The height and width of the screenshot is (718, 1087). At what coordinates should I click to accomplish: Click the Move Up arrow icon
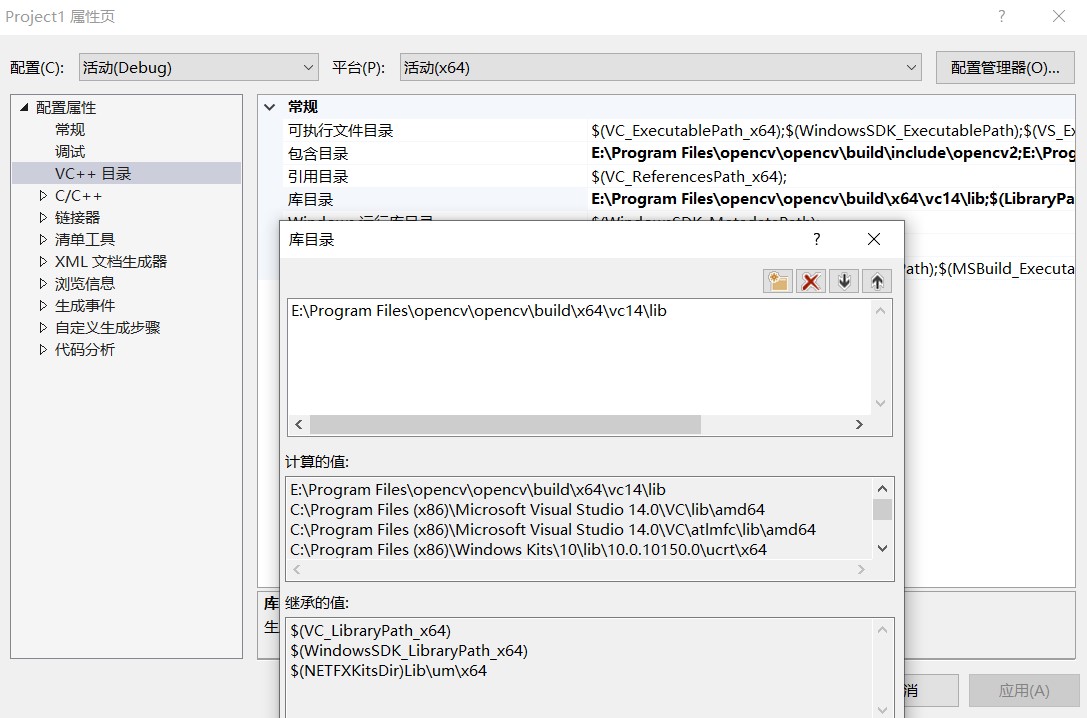[x=877, y=281]
